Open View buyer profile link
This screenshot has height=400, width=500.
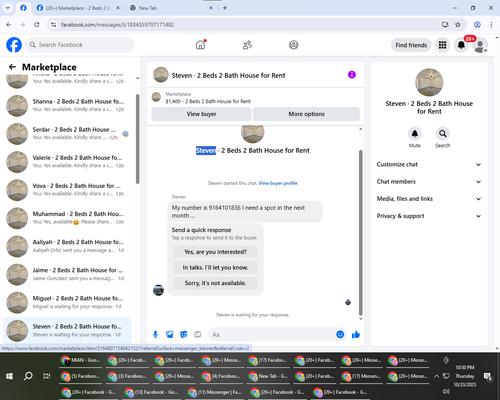pos(278,183)
